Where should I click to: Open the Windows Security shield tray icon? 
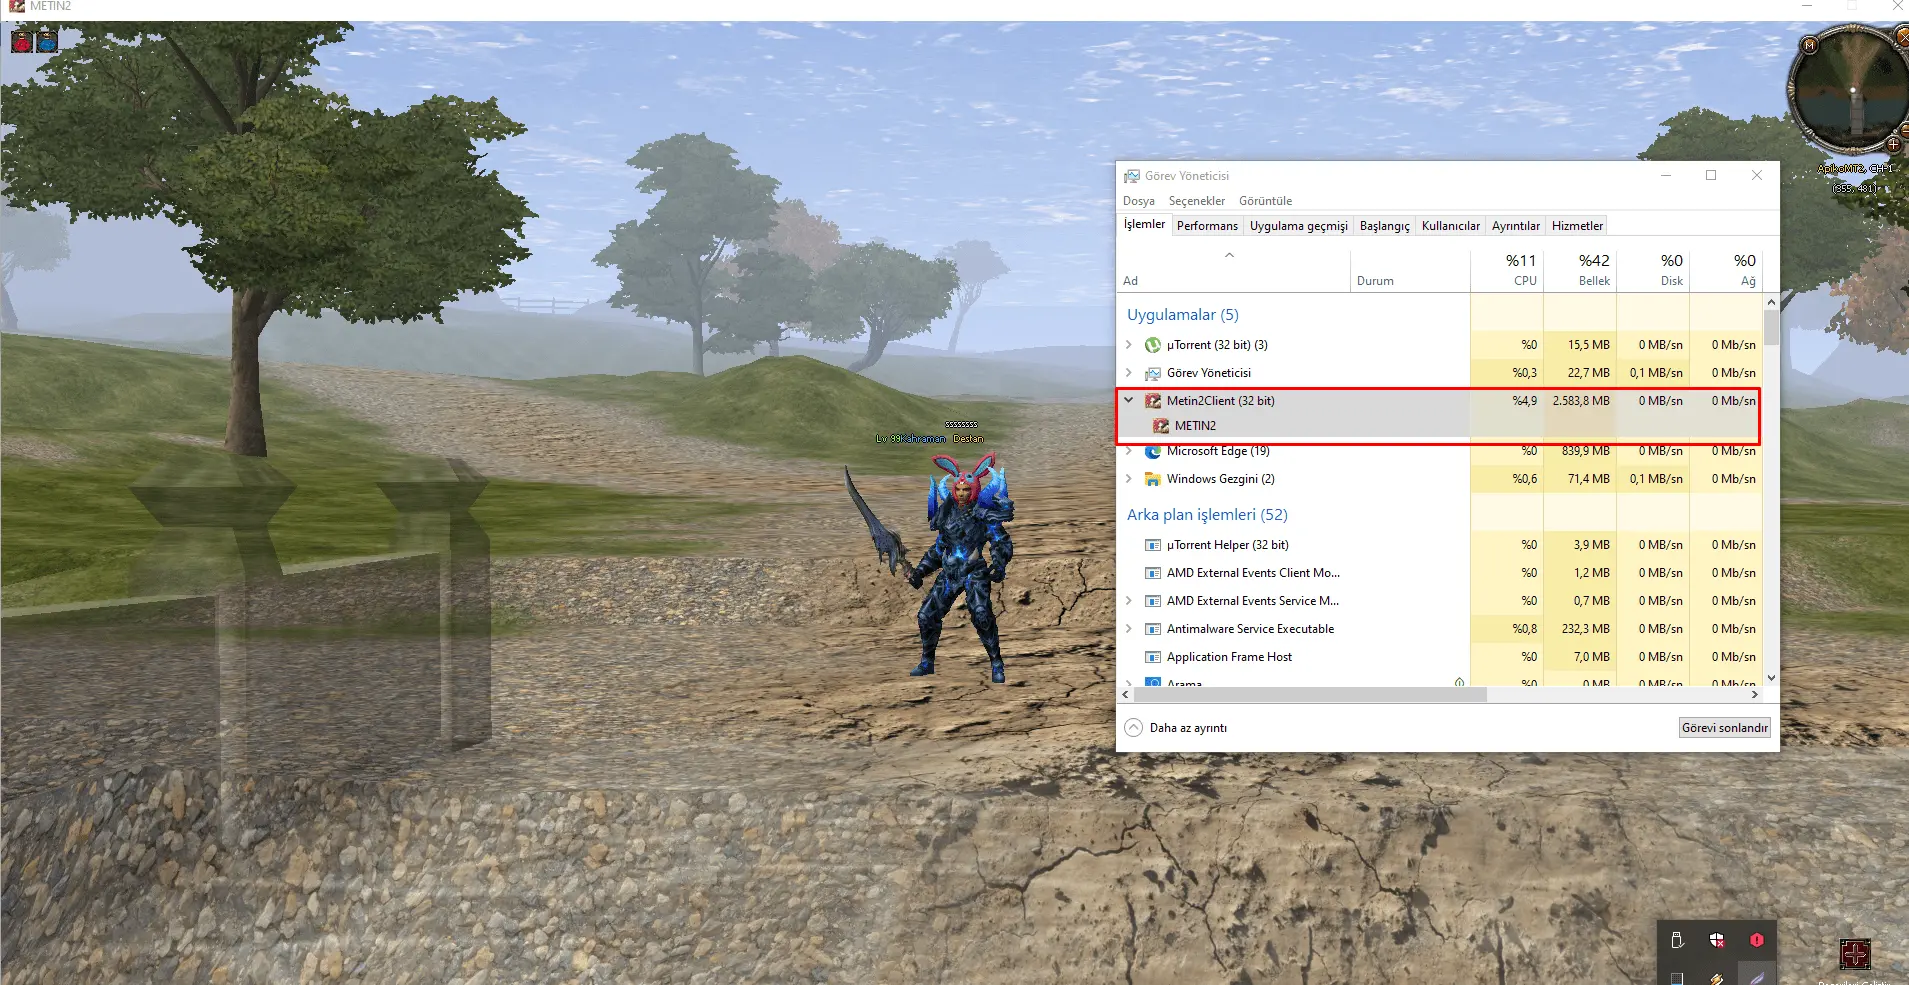click(1717, 940)
